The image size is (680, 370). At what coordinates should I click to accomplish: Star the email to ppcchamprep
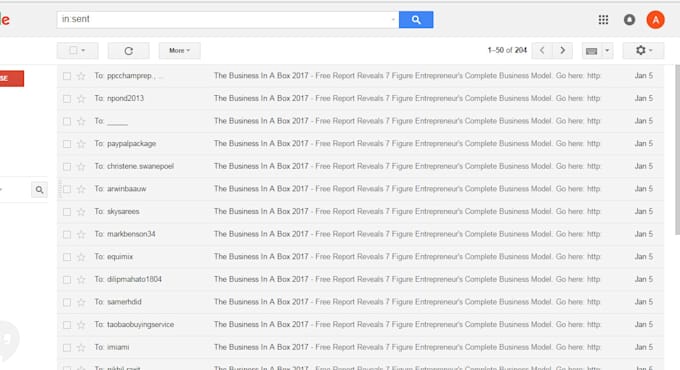tap(81, 76)
